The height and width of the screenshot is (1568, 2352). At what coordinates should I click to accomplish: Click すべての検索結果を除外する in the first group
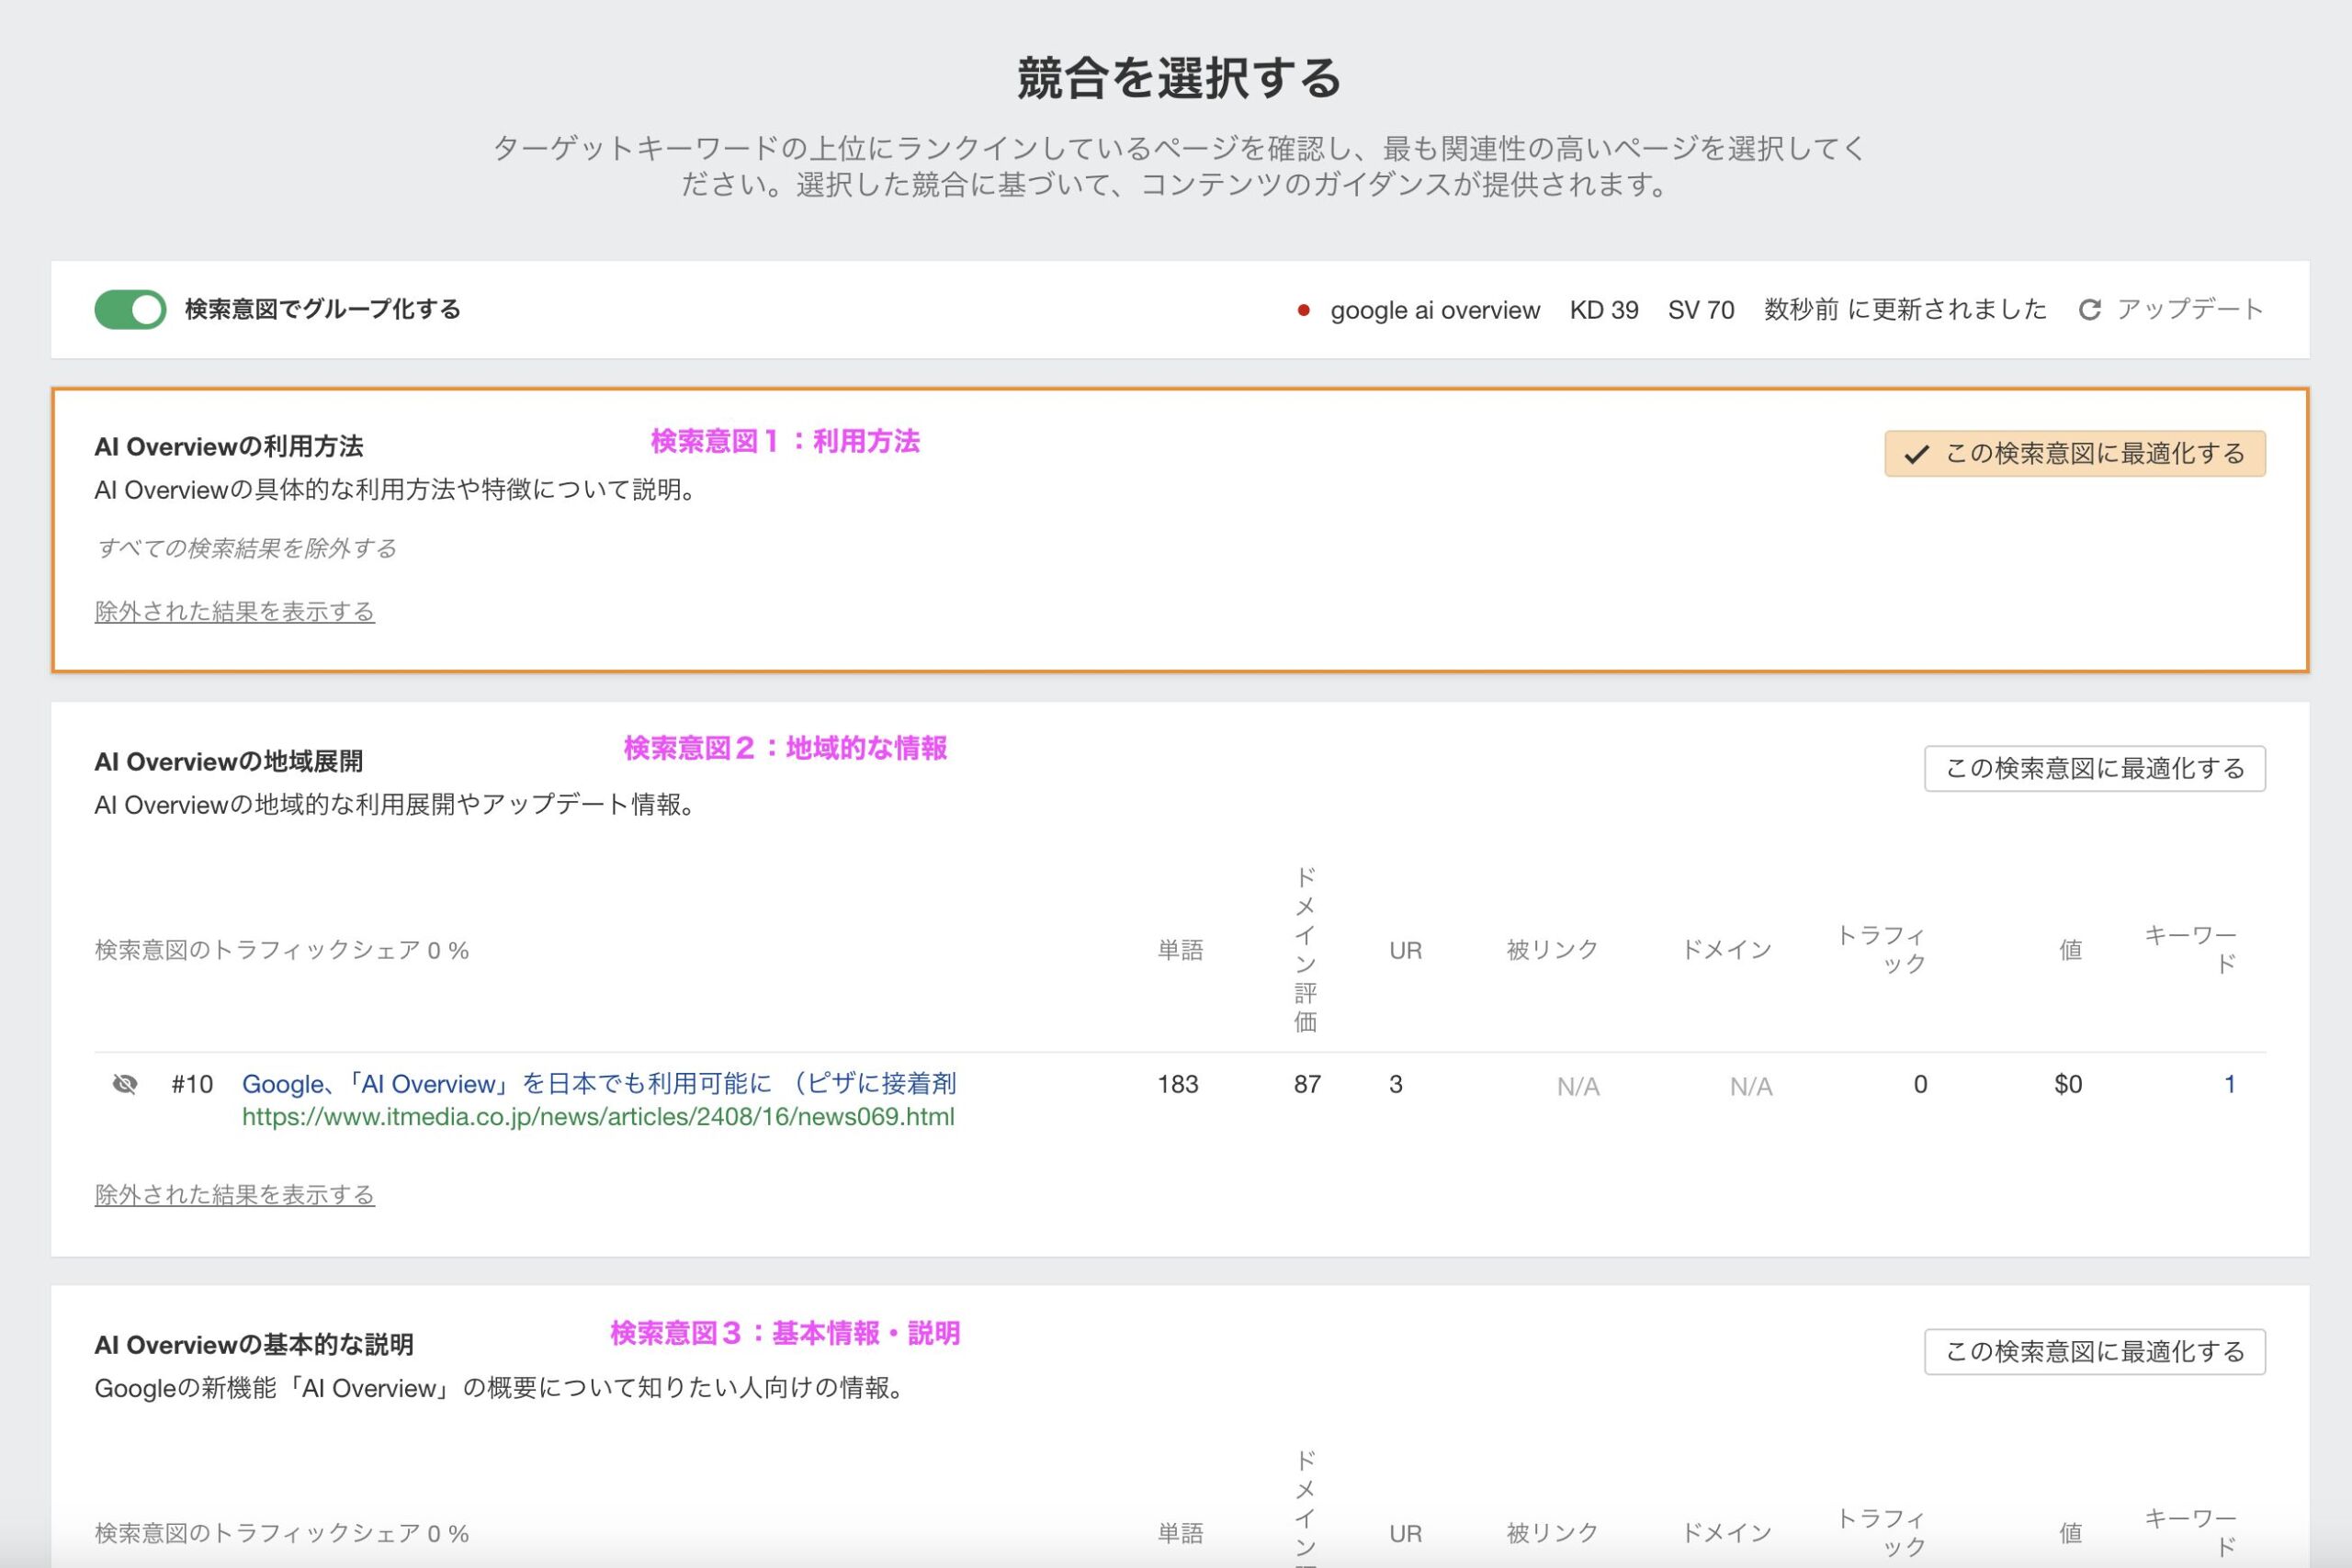(x=246, y=548)
